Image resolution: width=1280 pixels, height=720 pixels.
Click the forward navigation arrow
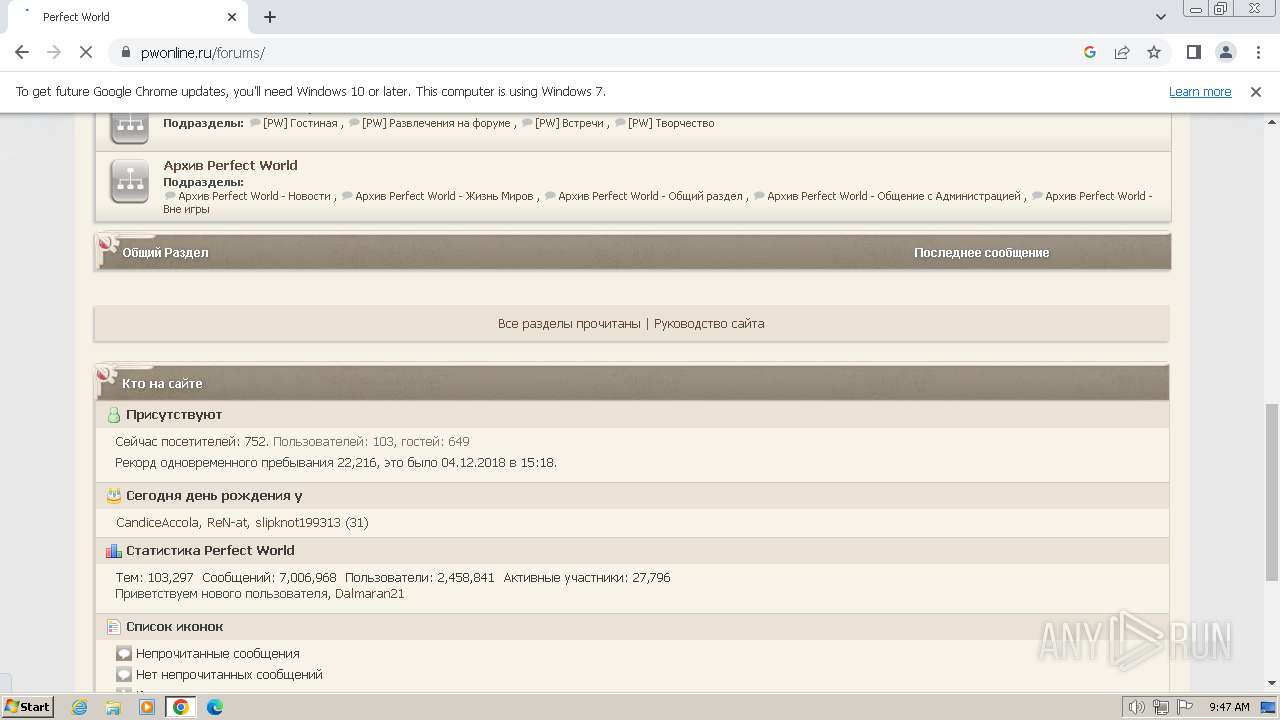54,52
